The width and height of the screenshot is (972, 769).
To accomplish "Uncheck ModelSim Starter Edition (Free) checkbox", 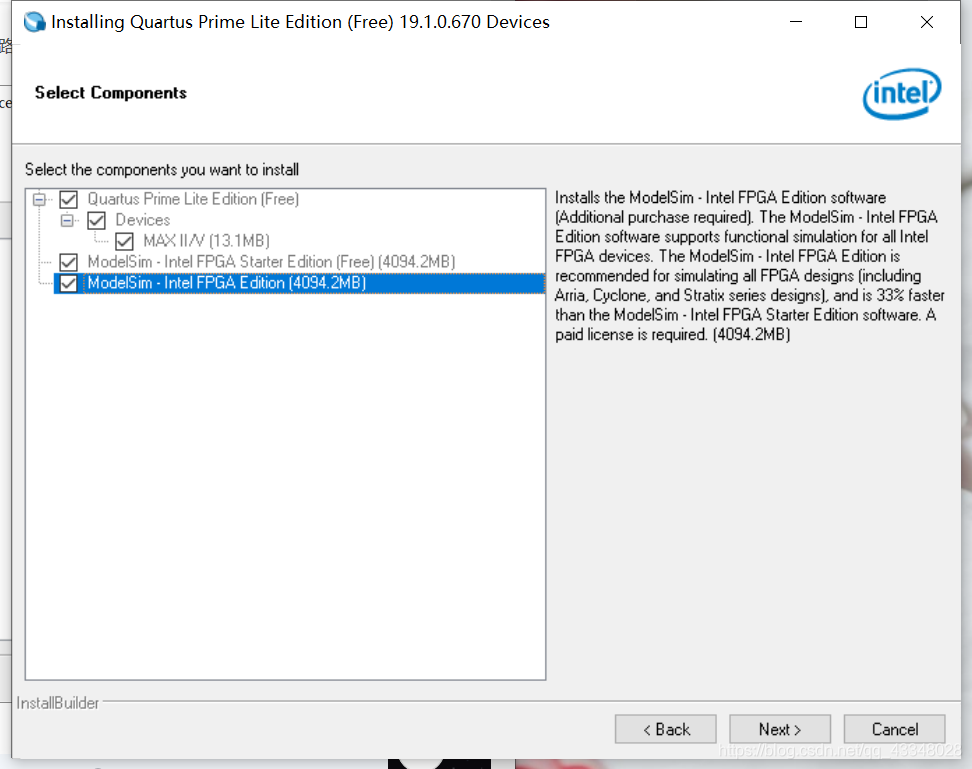I will [x=68, y=262].
